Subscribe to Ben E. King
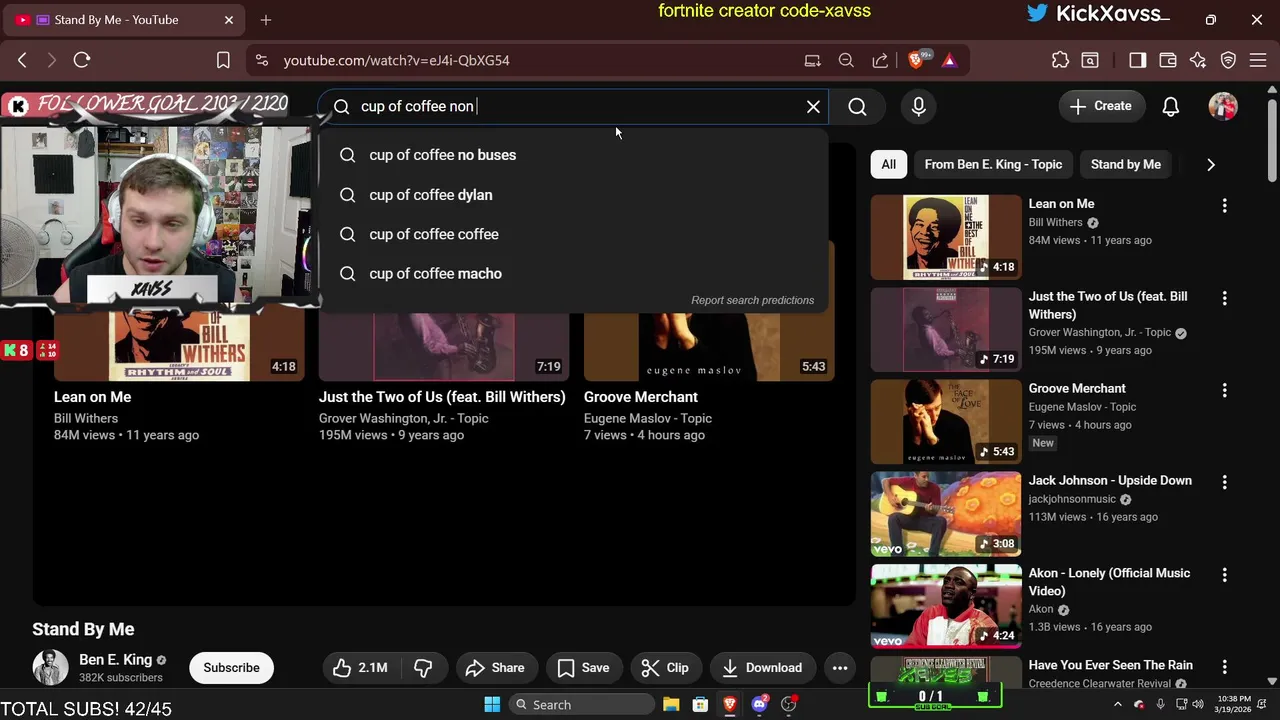Image resolution: width=1280 pixels, height=720 pixels. pyautogui.click(x=231, y=668)
